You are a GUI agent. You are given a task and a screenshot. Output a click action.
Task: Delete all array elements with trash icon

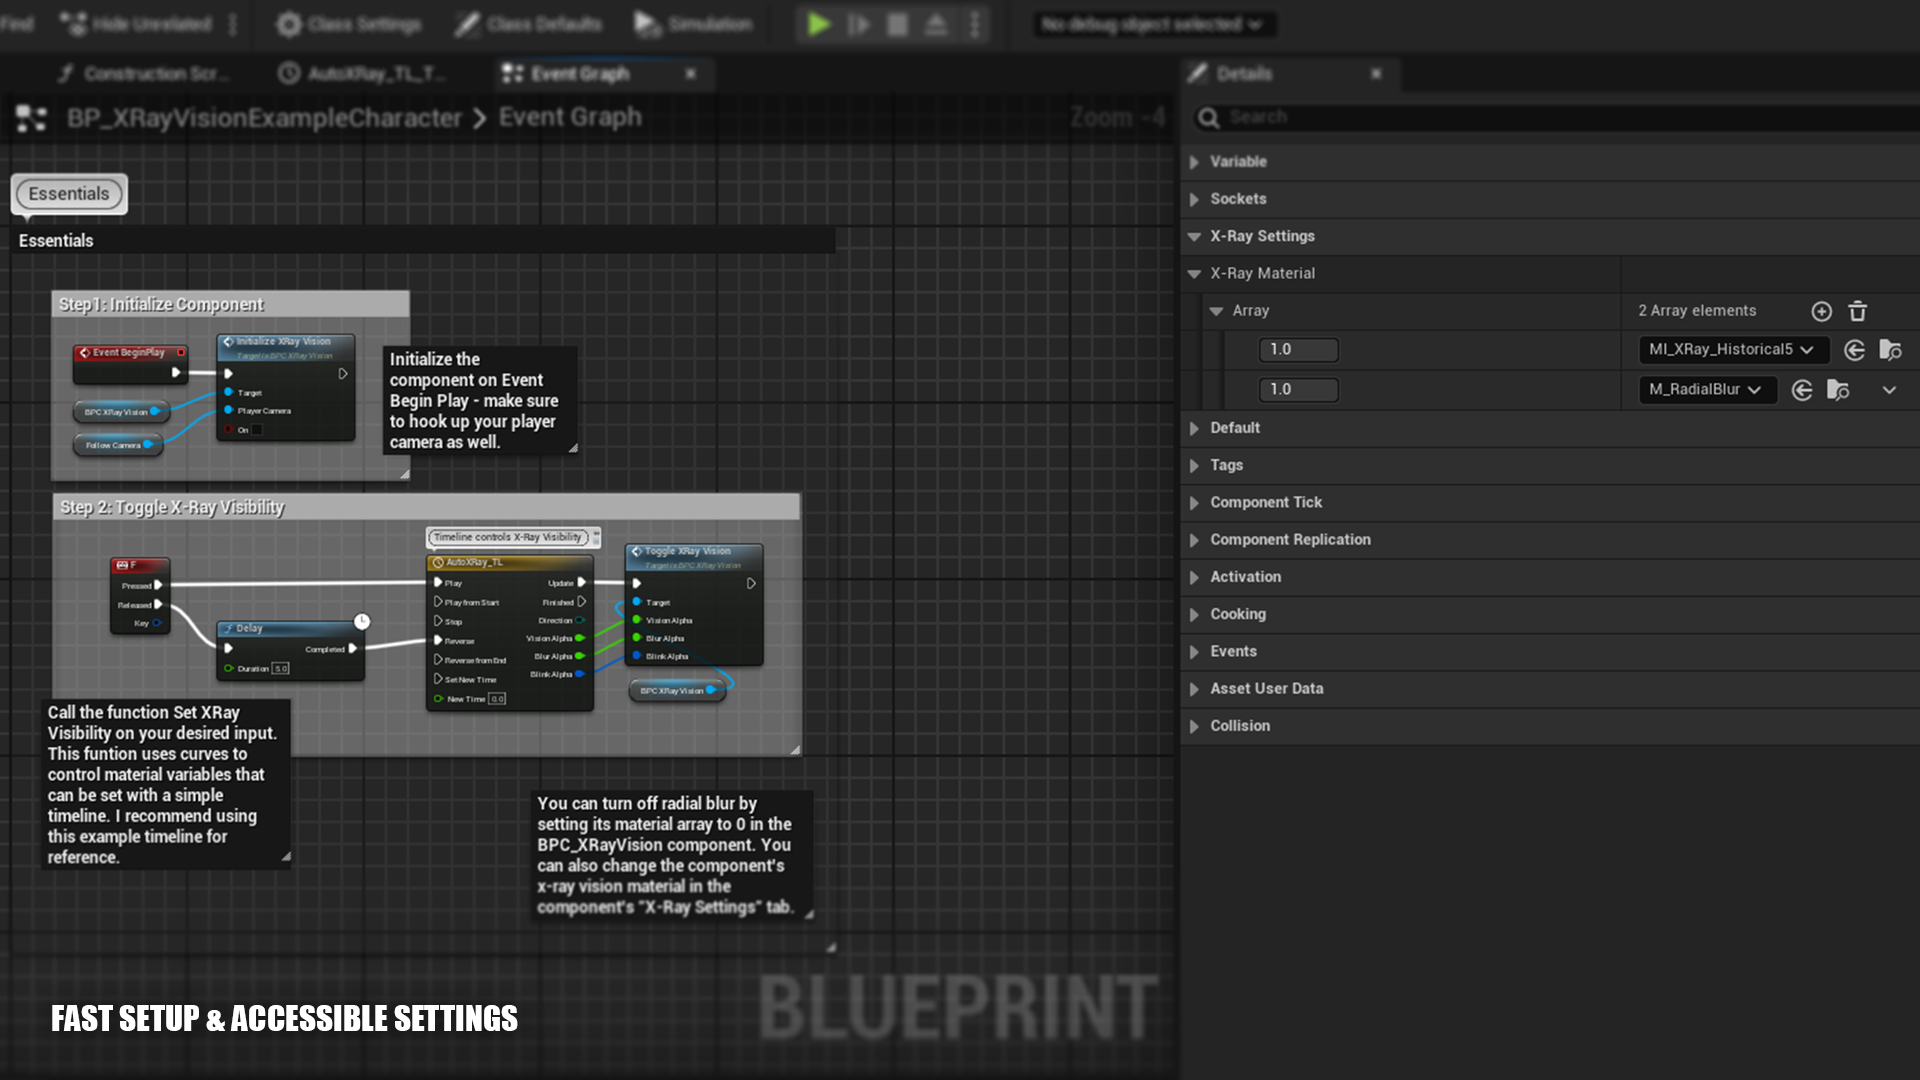(1857, 311)
